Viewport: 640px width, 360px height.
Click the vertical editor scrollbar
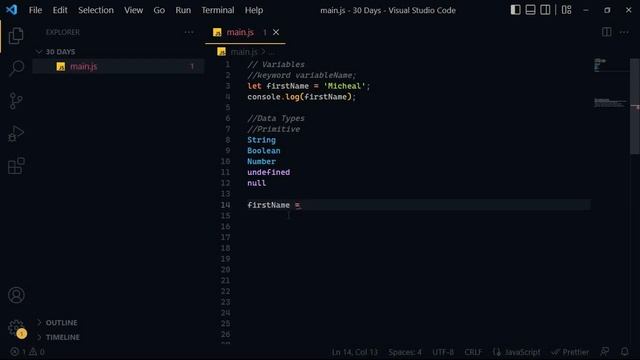tap(635, 106)
